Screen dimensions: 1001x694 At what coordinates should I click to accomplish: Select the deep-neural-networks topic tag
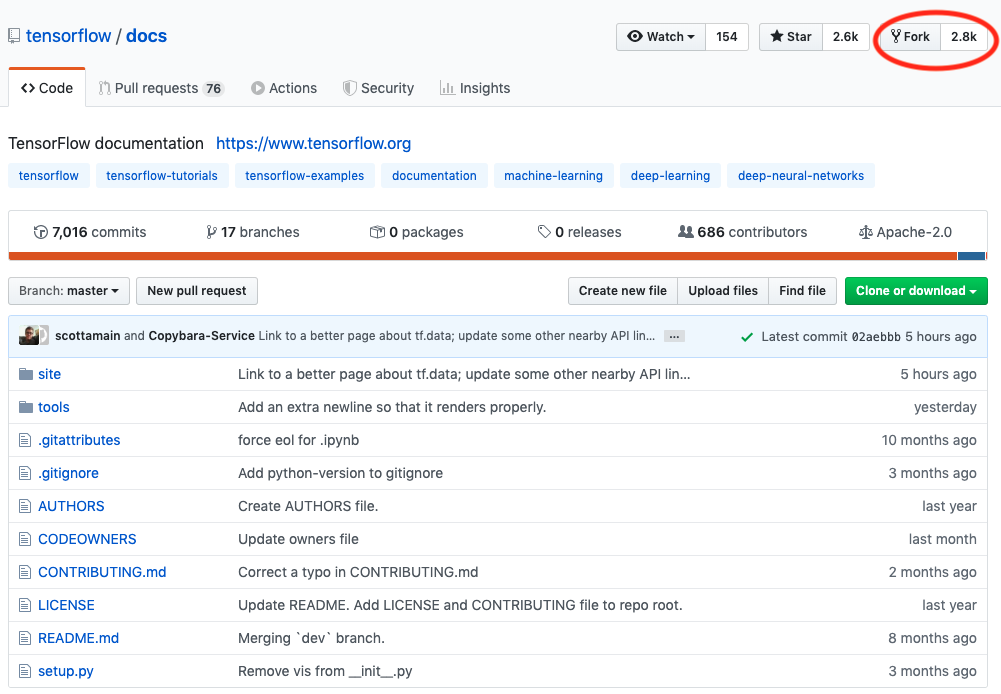[801, 176]
